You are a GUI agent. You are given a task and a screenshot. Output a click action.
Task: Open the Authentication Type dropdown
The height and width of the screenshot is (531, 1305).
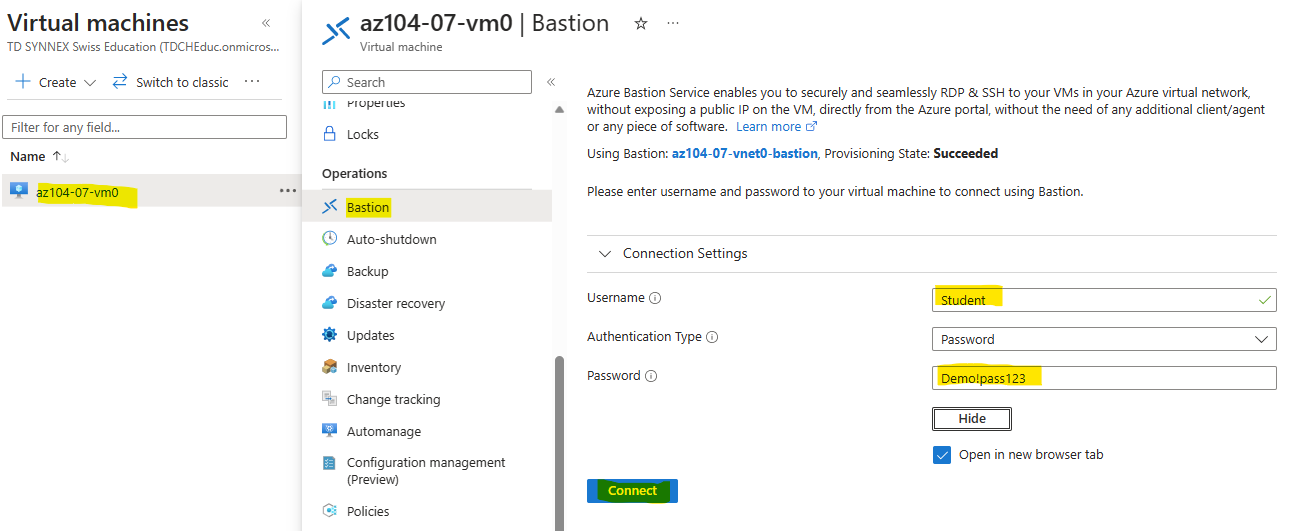(1104, 339)
